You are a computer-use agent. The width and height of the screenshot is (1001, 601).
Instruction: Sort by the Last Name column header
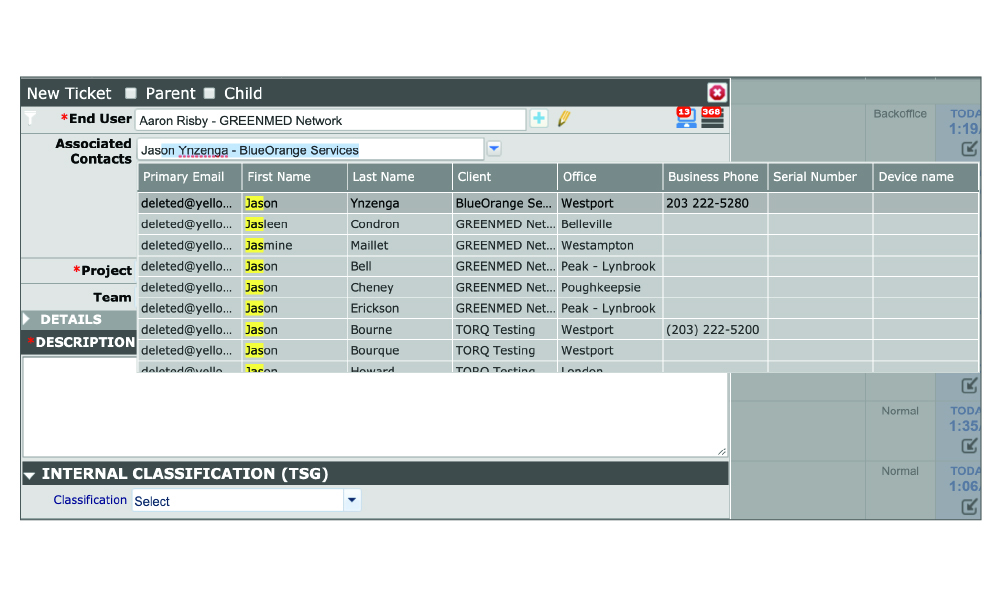tap(383, 177)
